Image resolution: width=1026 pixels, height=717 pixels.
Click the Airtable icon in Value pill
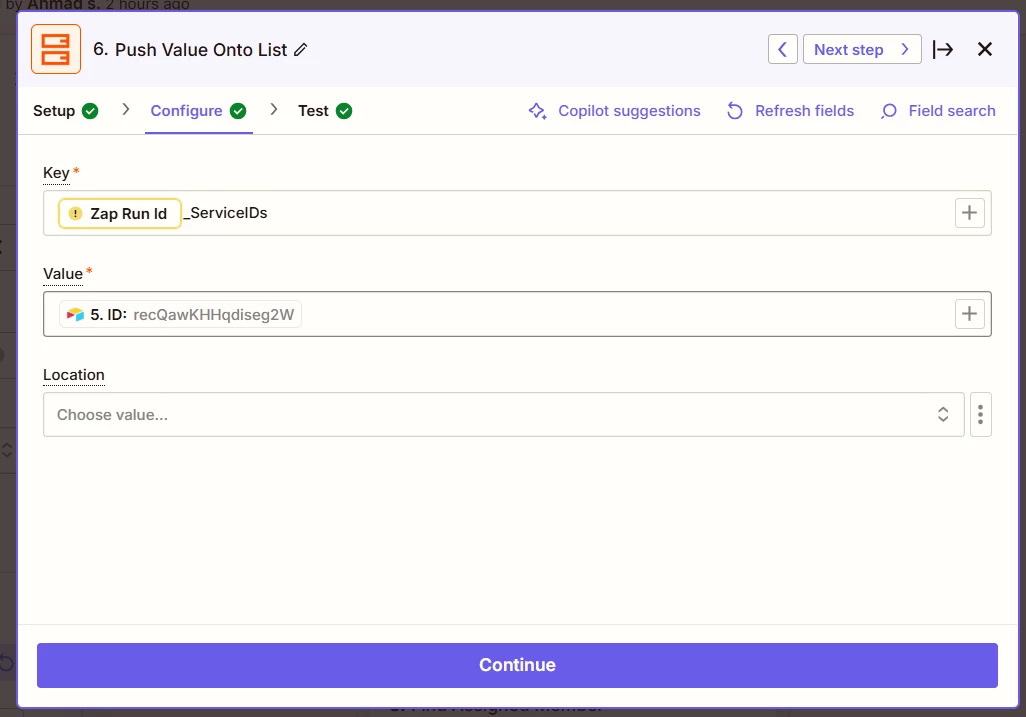coord(75,315)
